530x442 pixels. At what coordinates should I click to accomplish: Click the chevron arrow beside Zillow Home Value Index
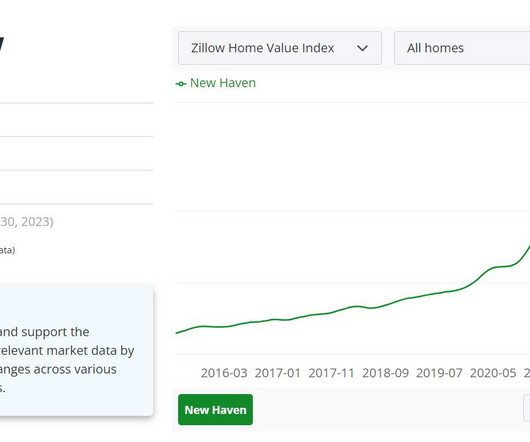362,48
